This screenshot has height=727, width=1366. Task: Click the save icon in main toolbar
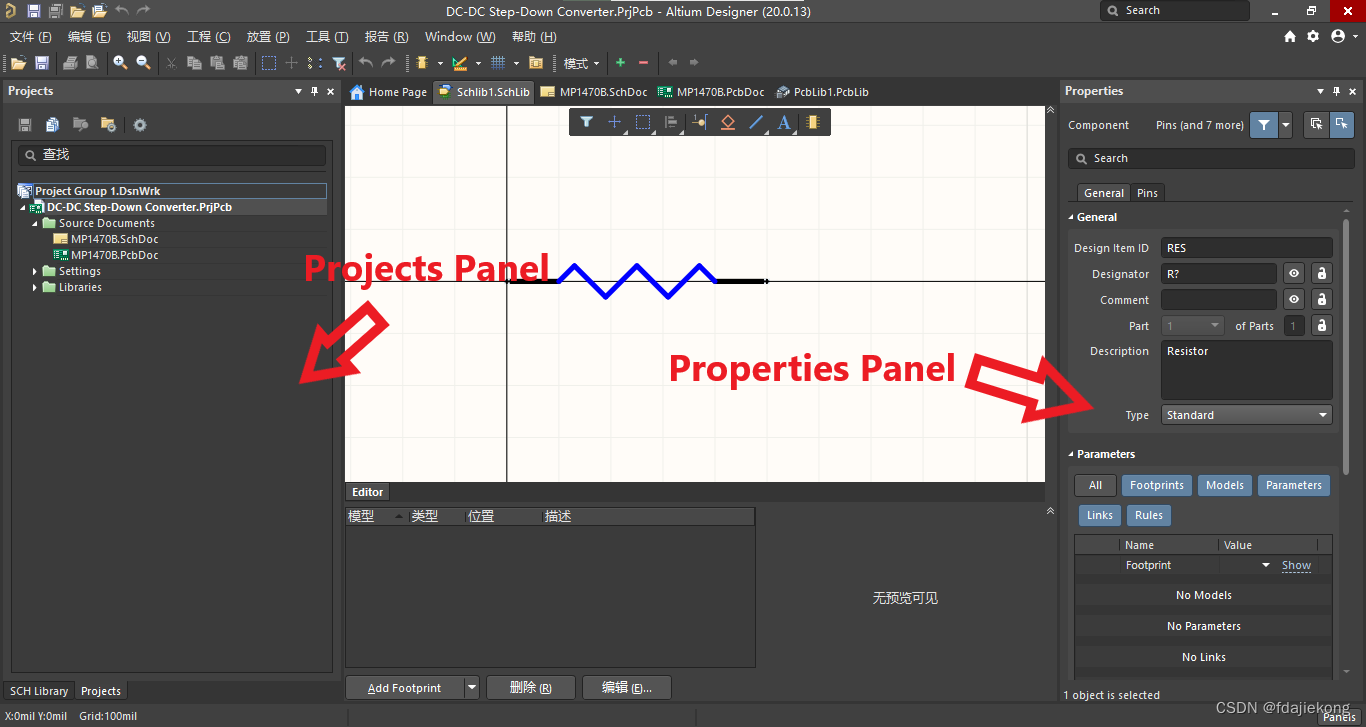pos(42,63)
